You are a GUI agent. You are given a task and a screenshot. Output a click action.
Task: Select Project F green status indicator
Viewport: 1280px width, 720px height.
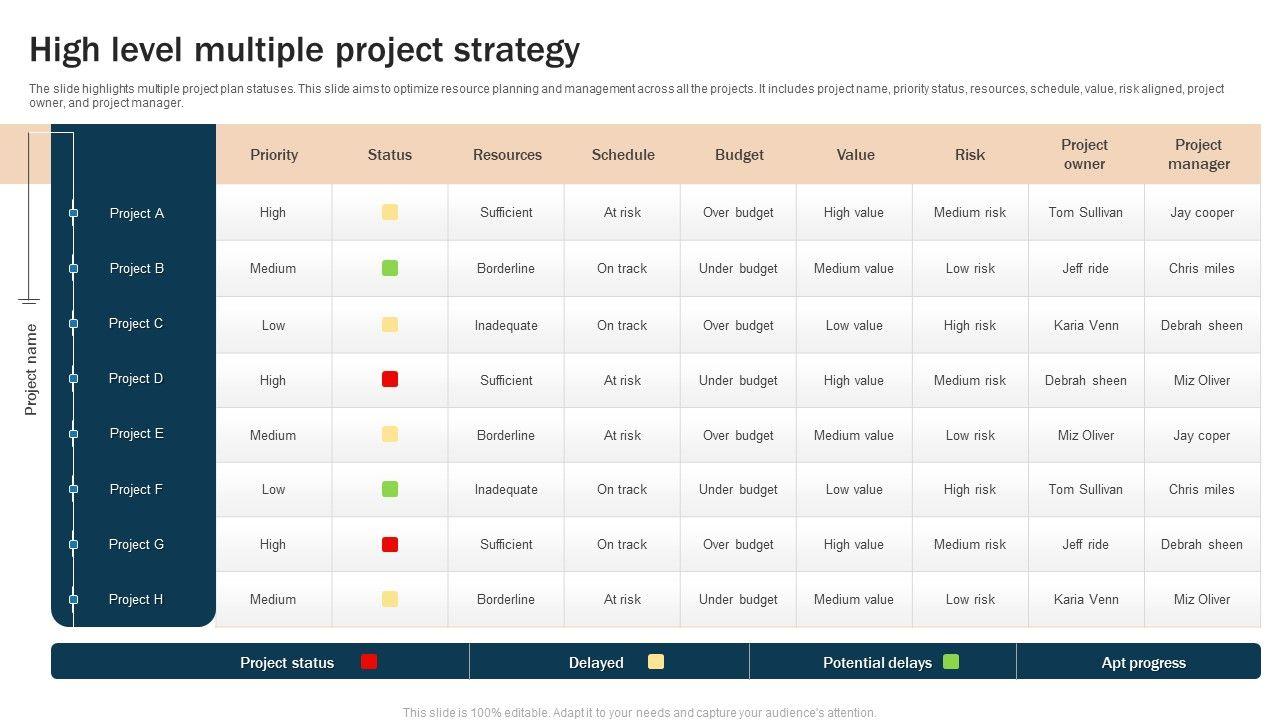390,489
